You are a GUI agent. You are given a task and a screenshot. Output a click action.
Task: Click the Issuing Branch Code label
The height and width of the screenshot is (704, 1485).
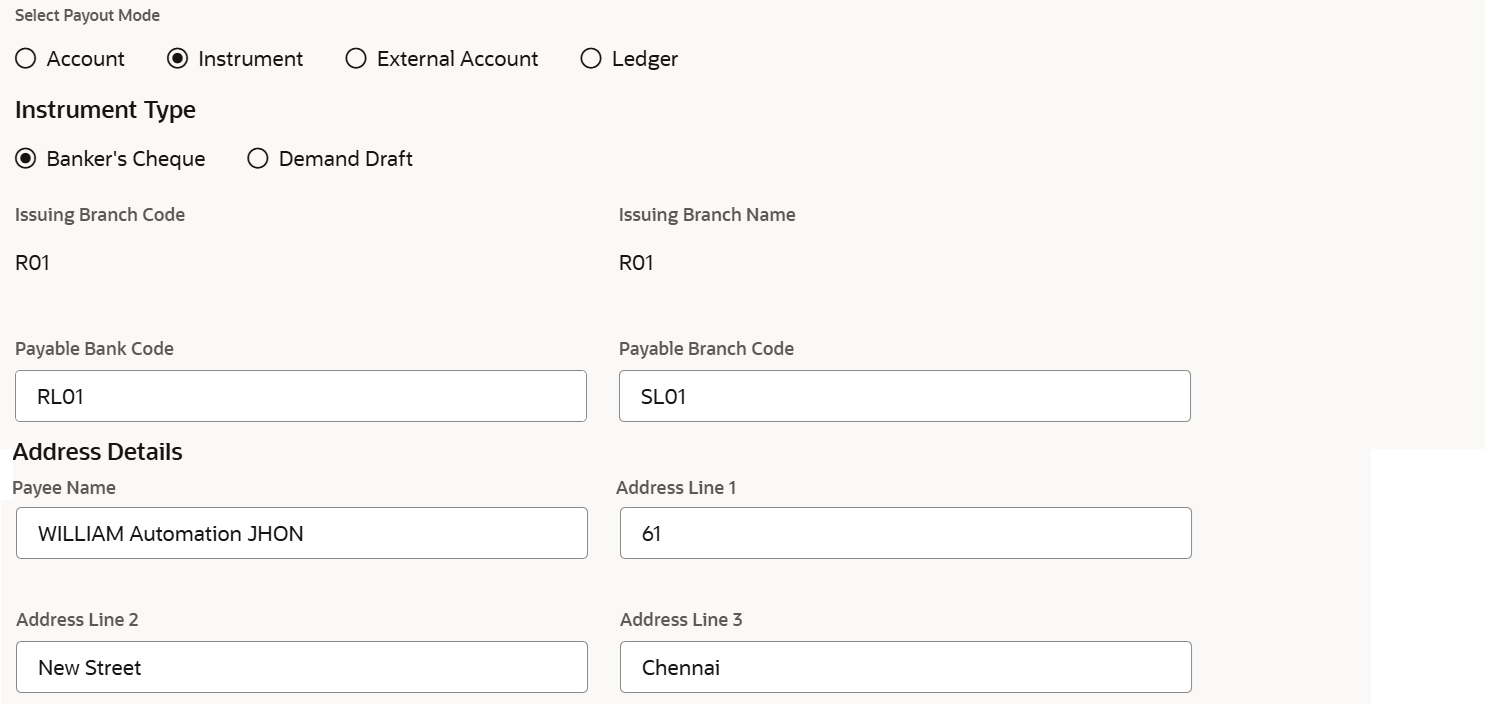coord(100,215)
